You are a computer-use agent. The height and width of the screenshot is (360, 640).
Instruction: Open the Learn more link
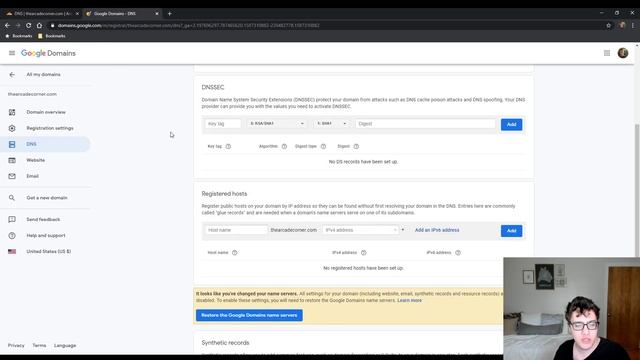tap(409, 300)
